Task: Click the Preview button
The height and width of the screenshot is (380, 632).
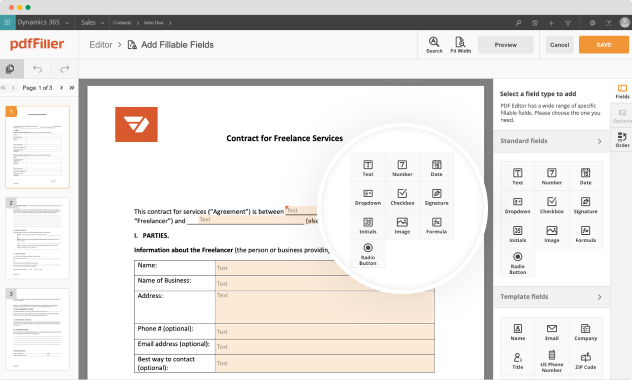Action: (x=505, y=45)
